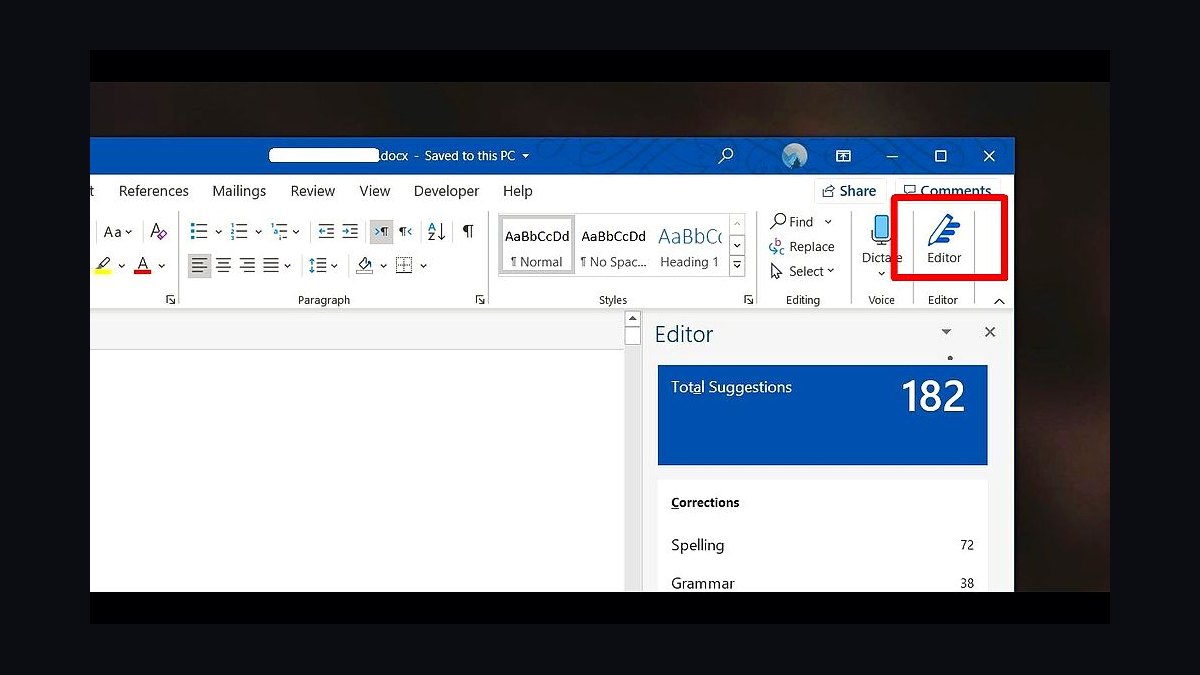This screenshot has width=1200, height=675.
Task: Decrease paragraph indent
Action: point(326,232)
